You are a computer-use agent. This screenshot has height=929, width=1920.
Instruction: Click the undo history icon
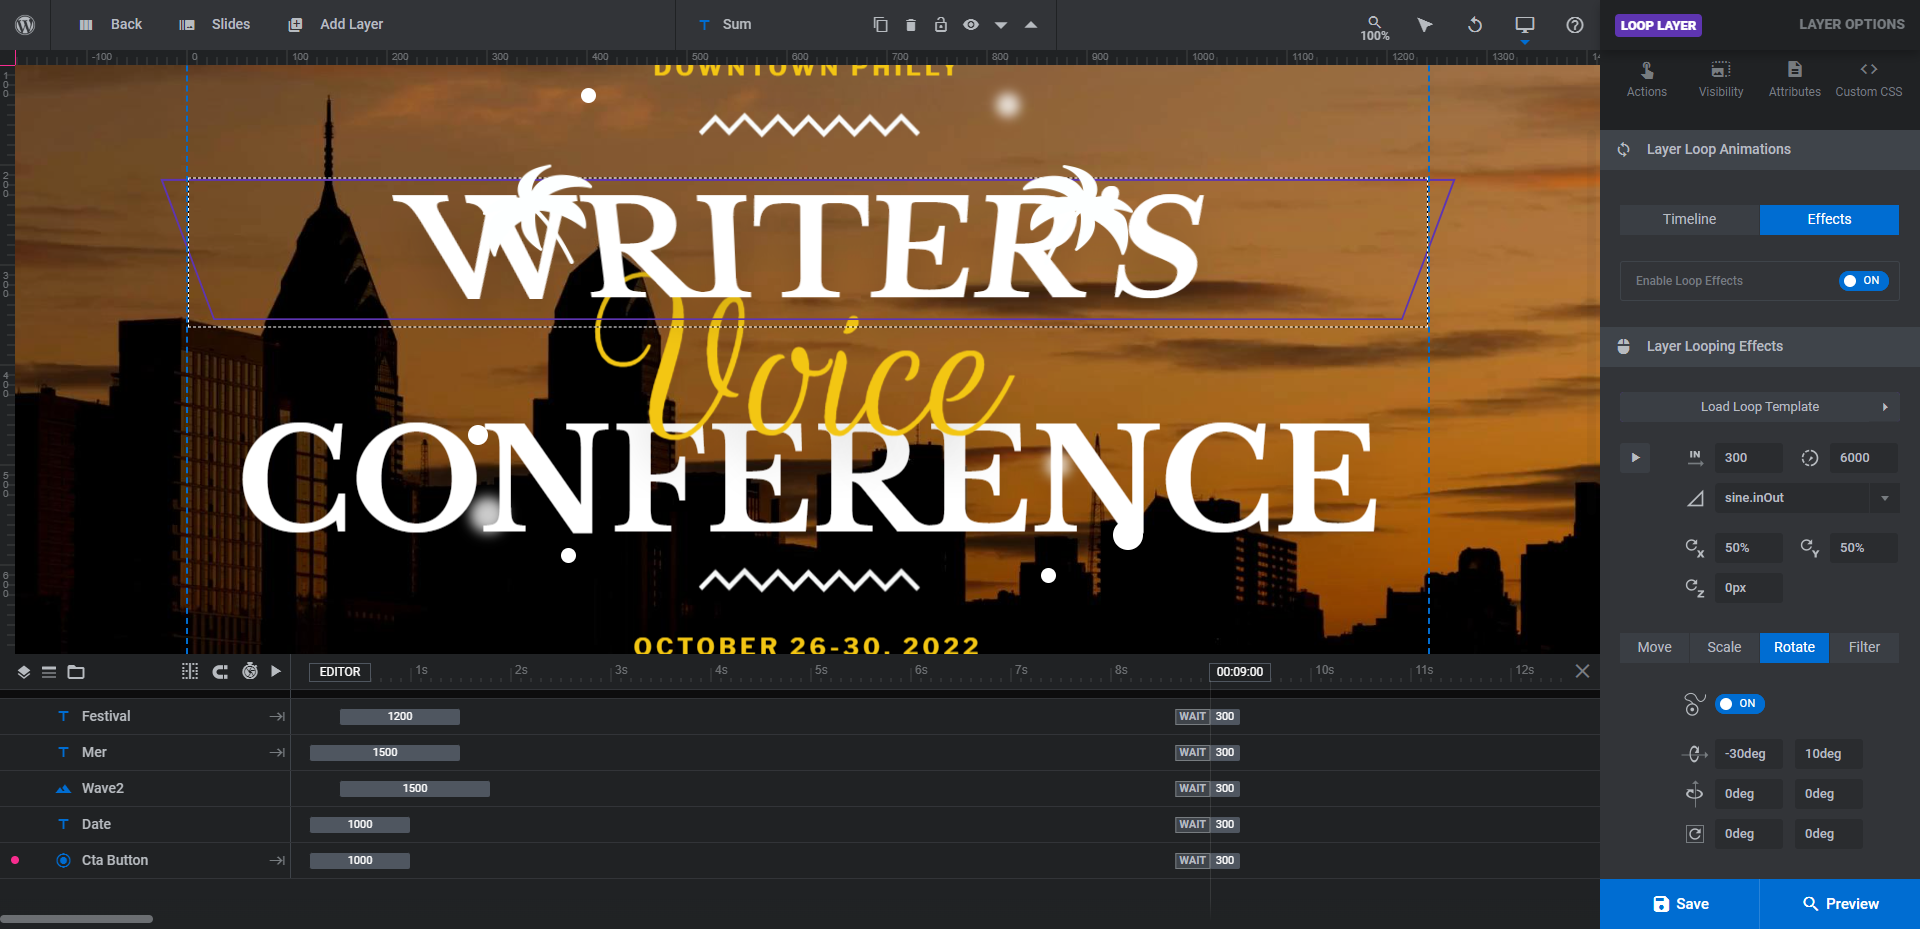point(1475,24)
